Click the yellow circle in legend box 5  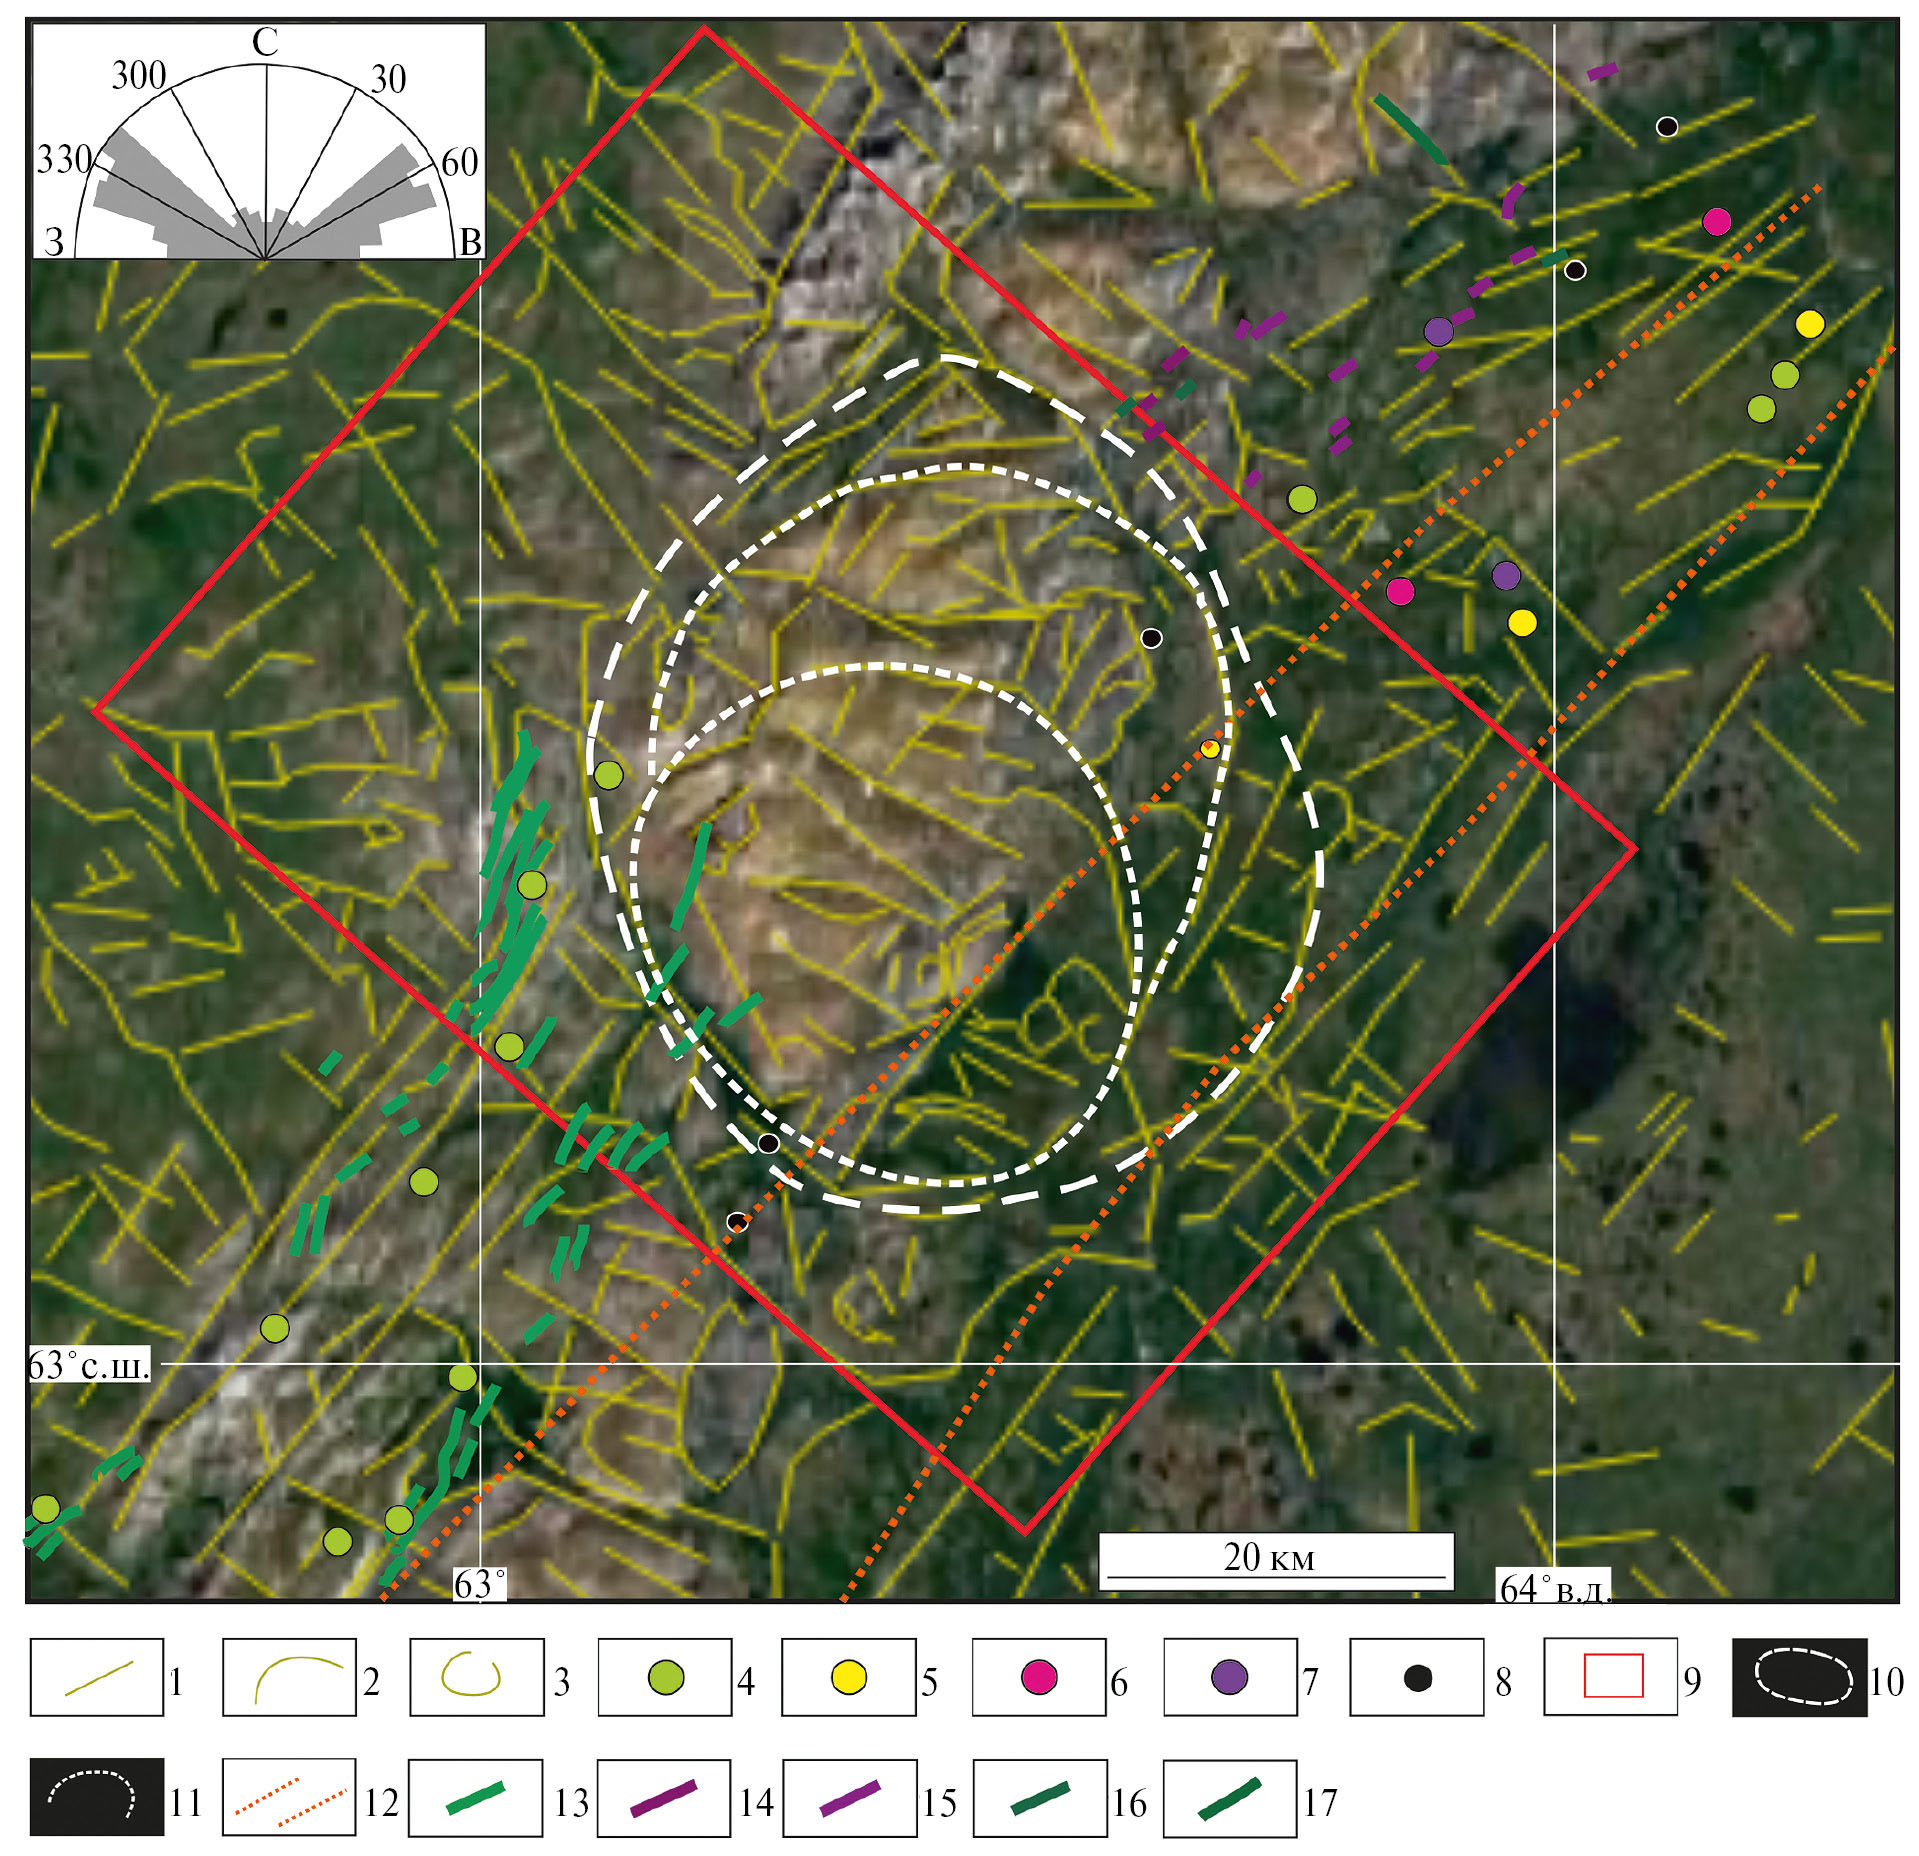coord(849,1677)
